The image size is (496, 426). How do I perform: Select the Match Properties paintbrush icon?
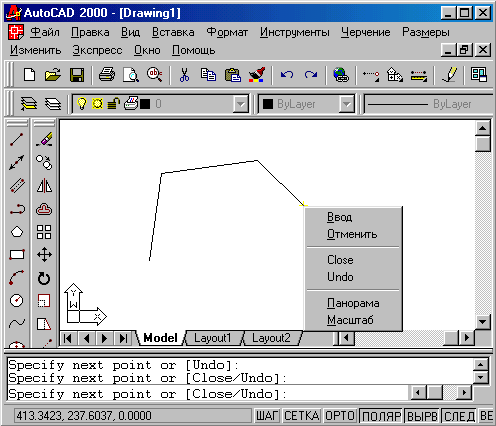pos(257,75)
